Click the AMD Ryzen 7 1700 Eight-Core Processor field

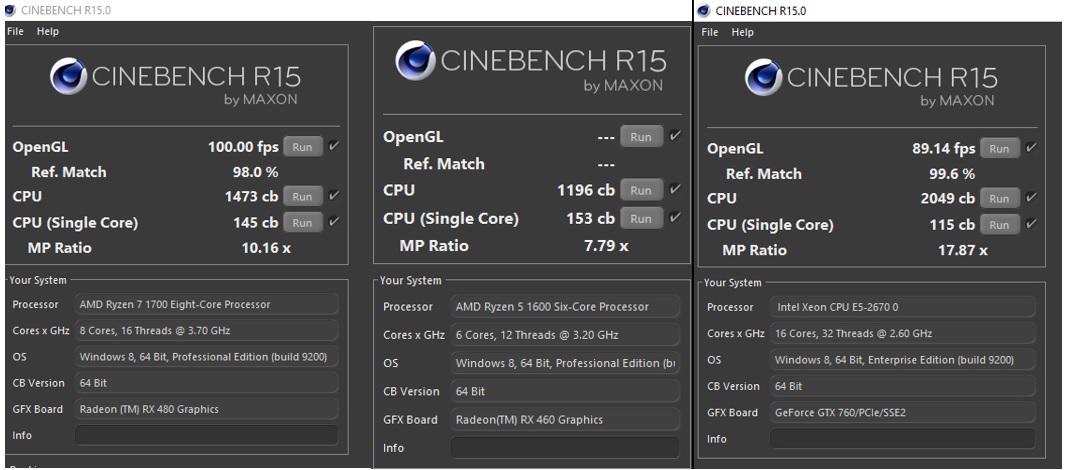tap(206, 304)
